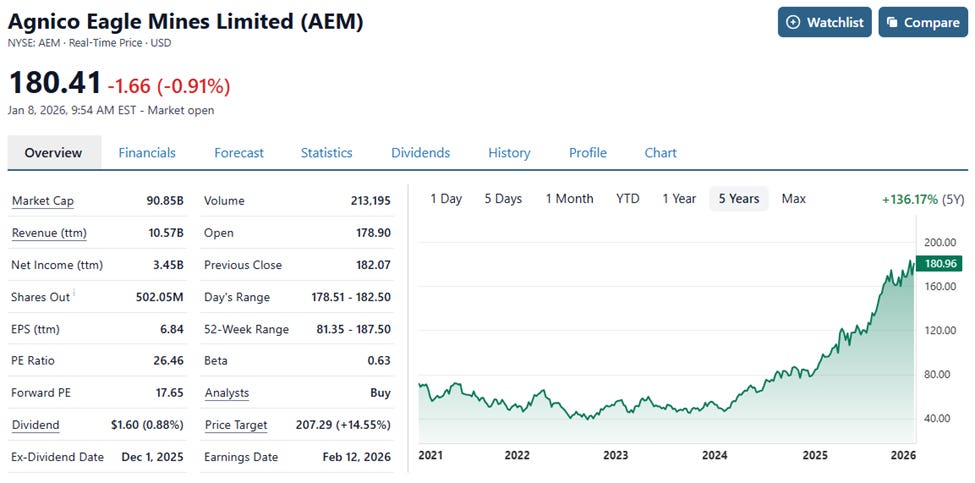Open the History tab
This screenshot has width=975, height=483.
click(509, 152)
